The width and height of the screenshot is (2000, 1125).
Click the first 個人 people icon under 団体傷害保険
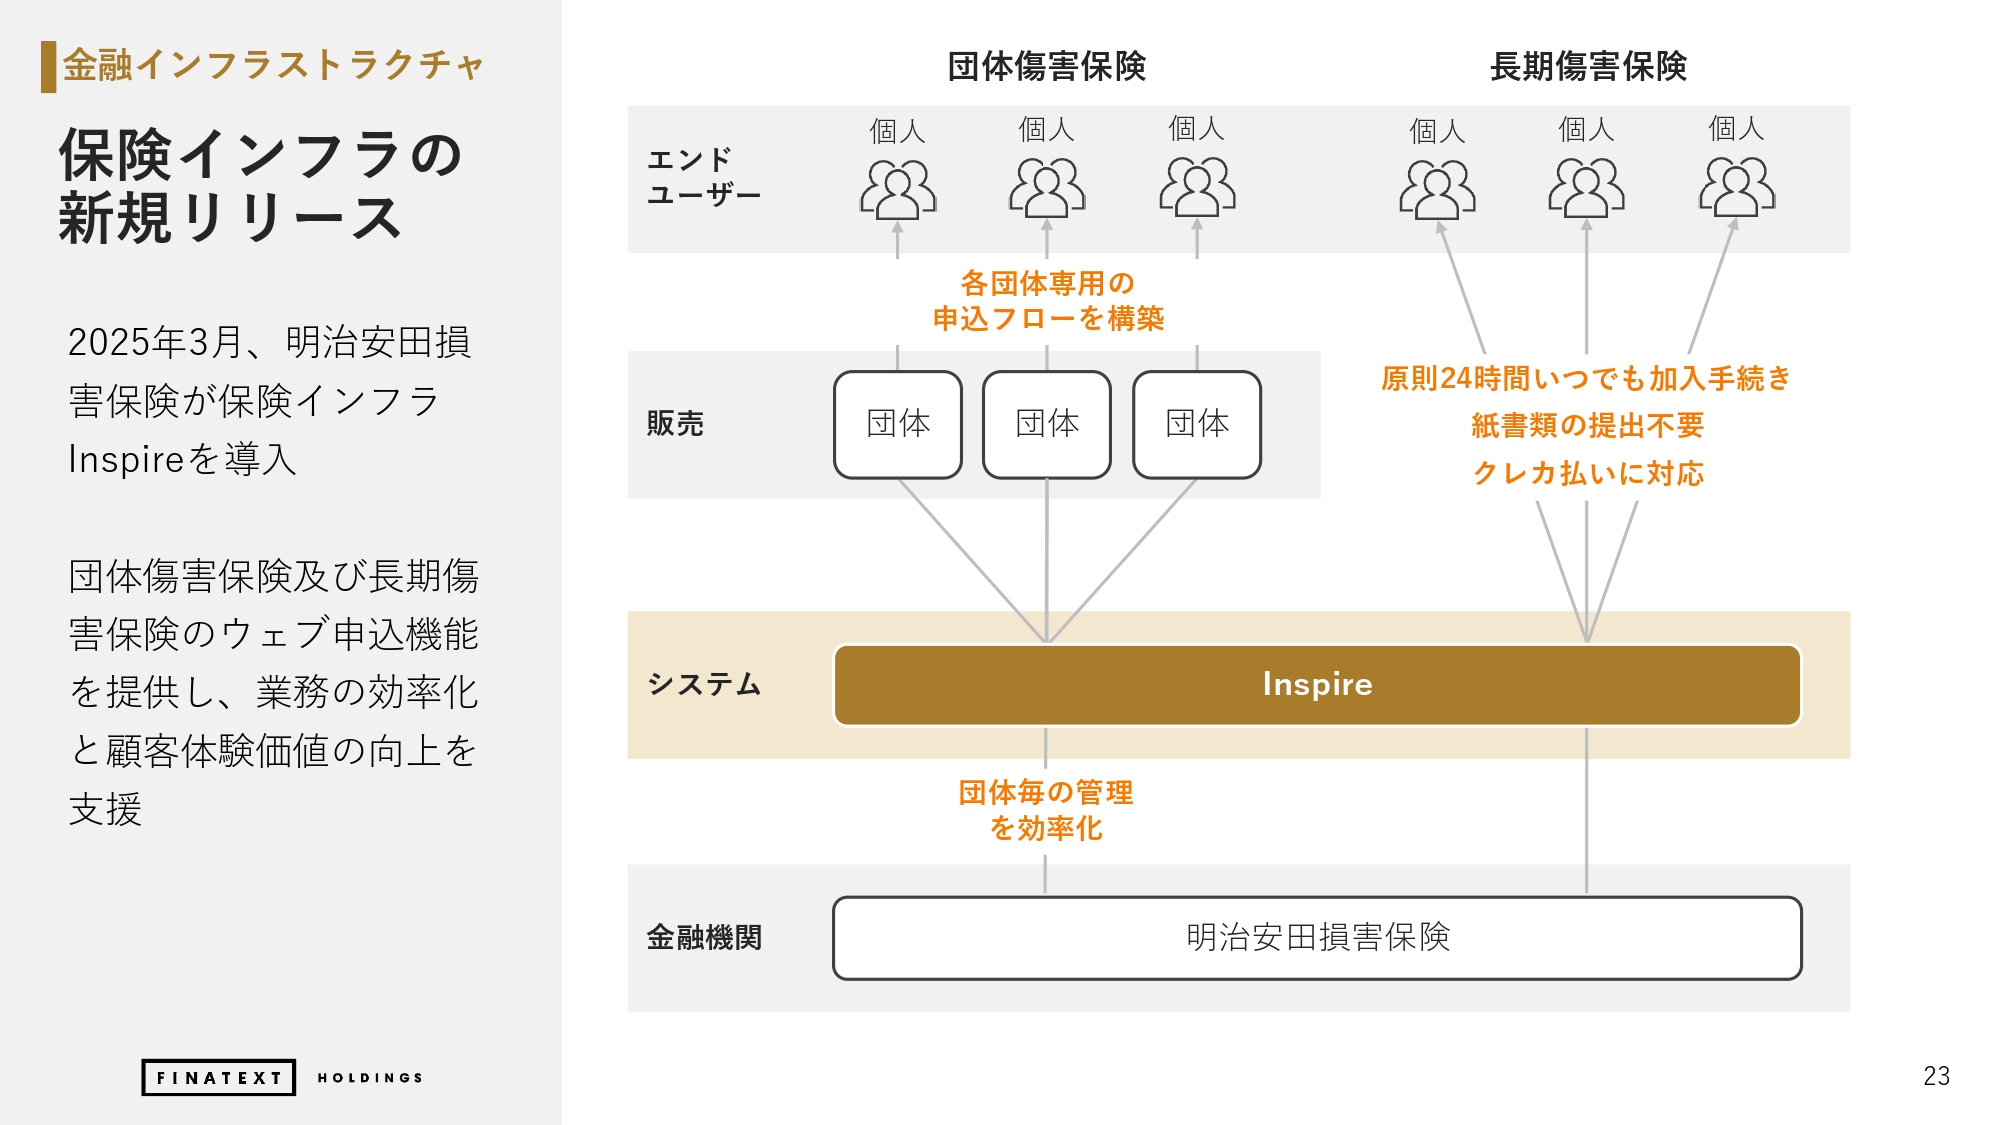(898, 188)
